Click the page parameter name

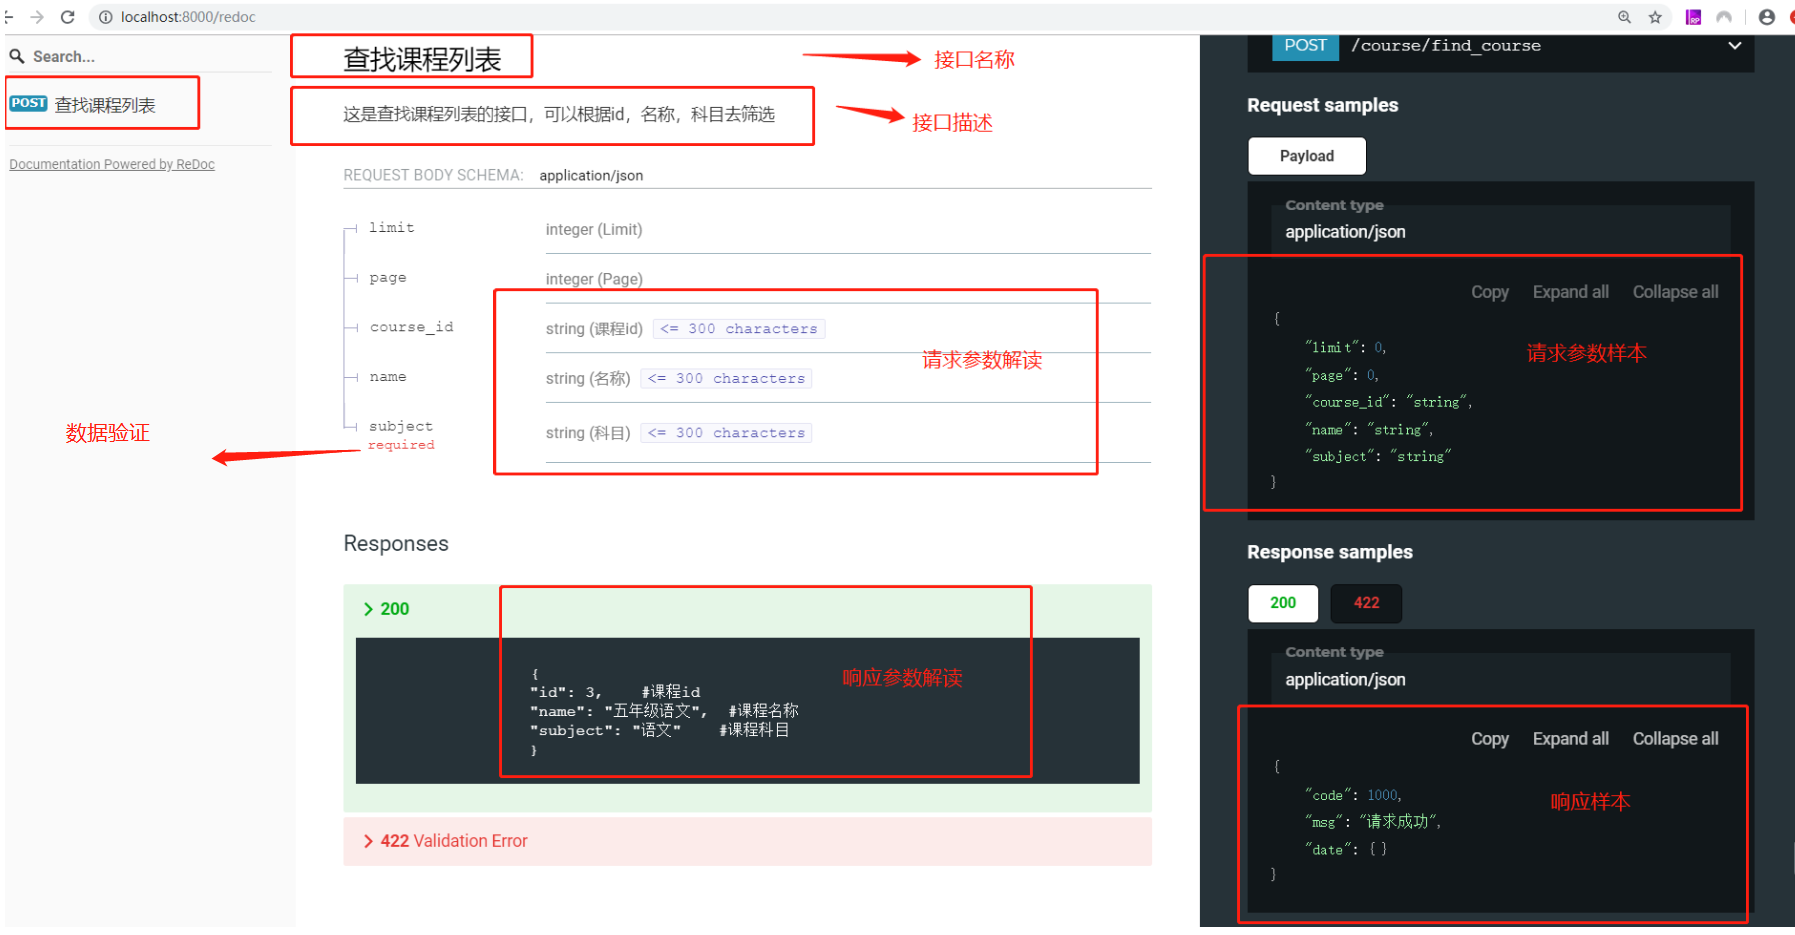[x=387, y=278]
